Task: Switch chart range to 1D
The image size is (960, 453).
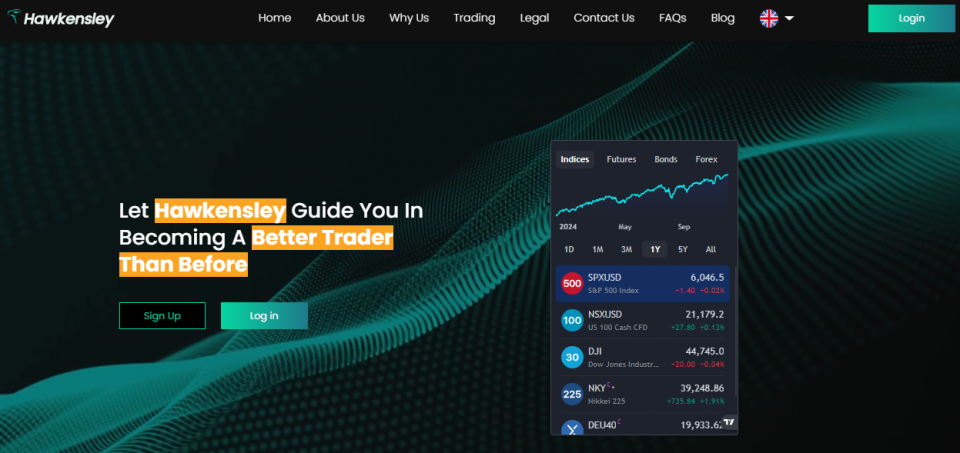Action: (x=569, y=249)
